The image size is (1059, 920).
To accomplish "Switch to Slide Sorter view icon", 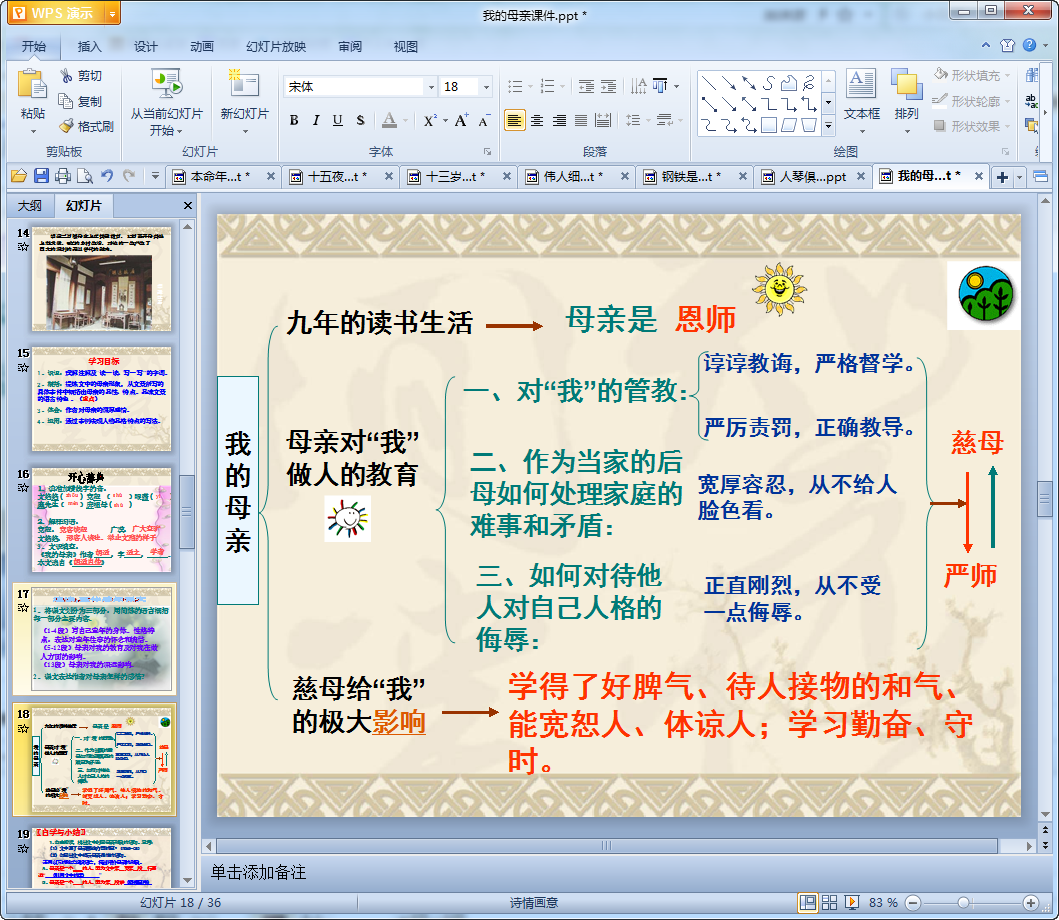I will [x=830, y=902].
